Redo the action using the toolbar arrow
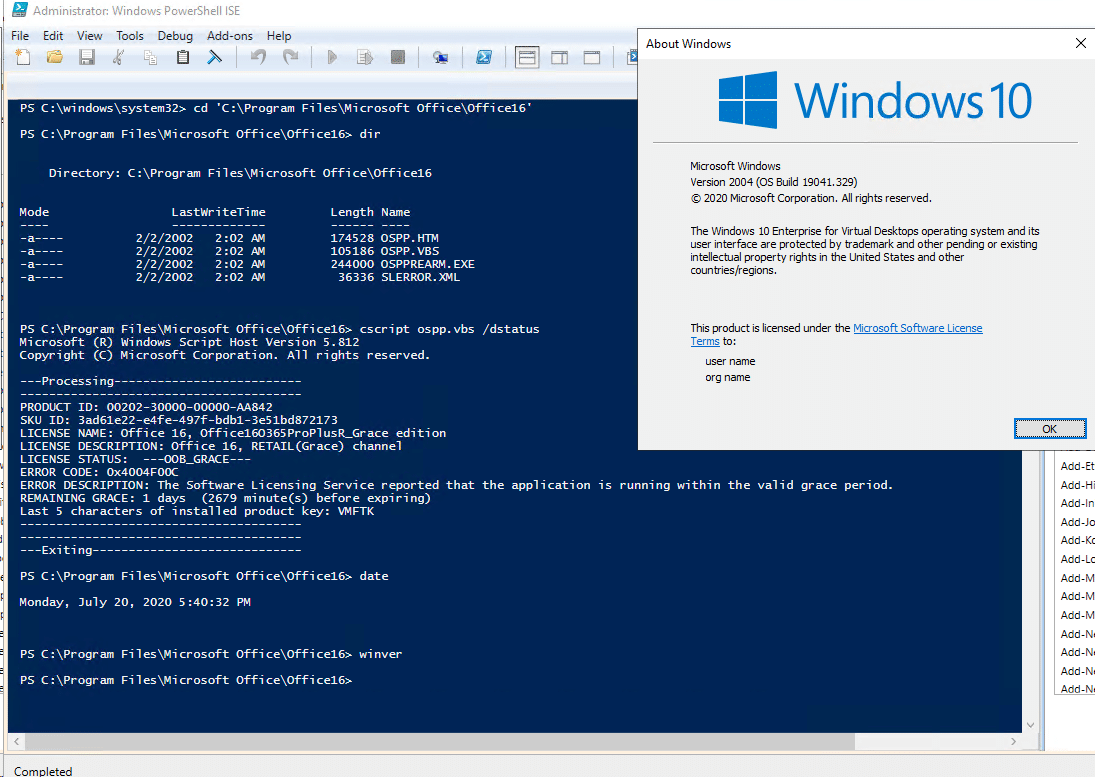The image size is (1095, 777). click(291, 57)
